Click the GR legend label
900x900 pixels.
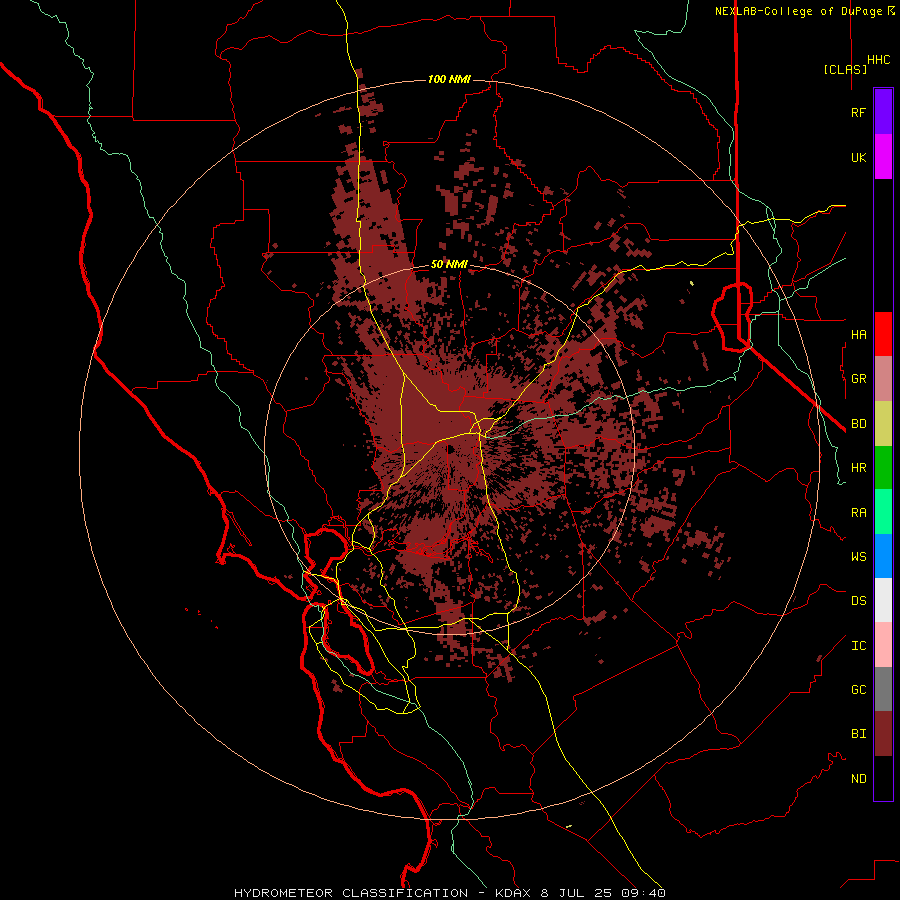click(x=858, y=379)
